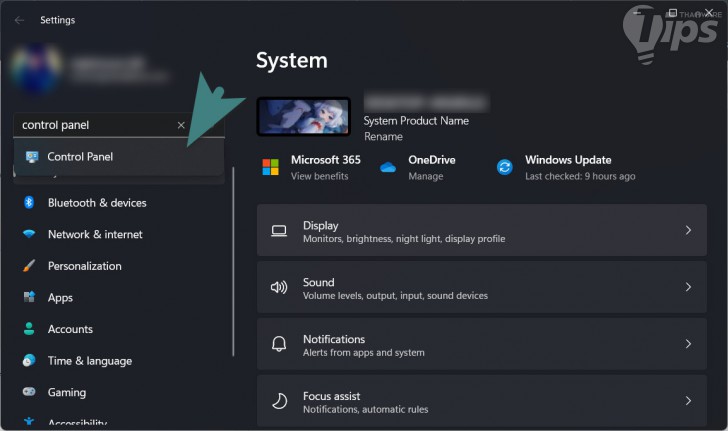
Task: Click the paintbrush Personalization icon
Action: pyautogui.click(x=29, y=266)
